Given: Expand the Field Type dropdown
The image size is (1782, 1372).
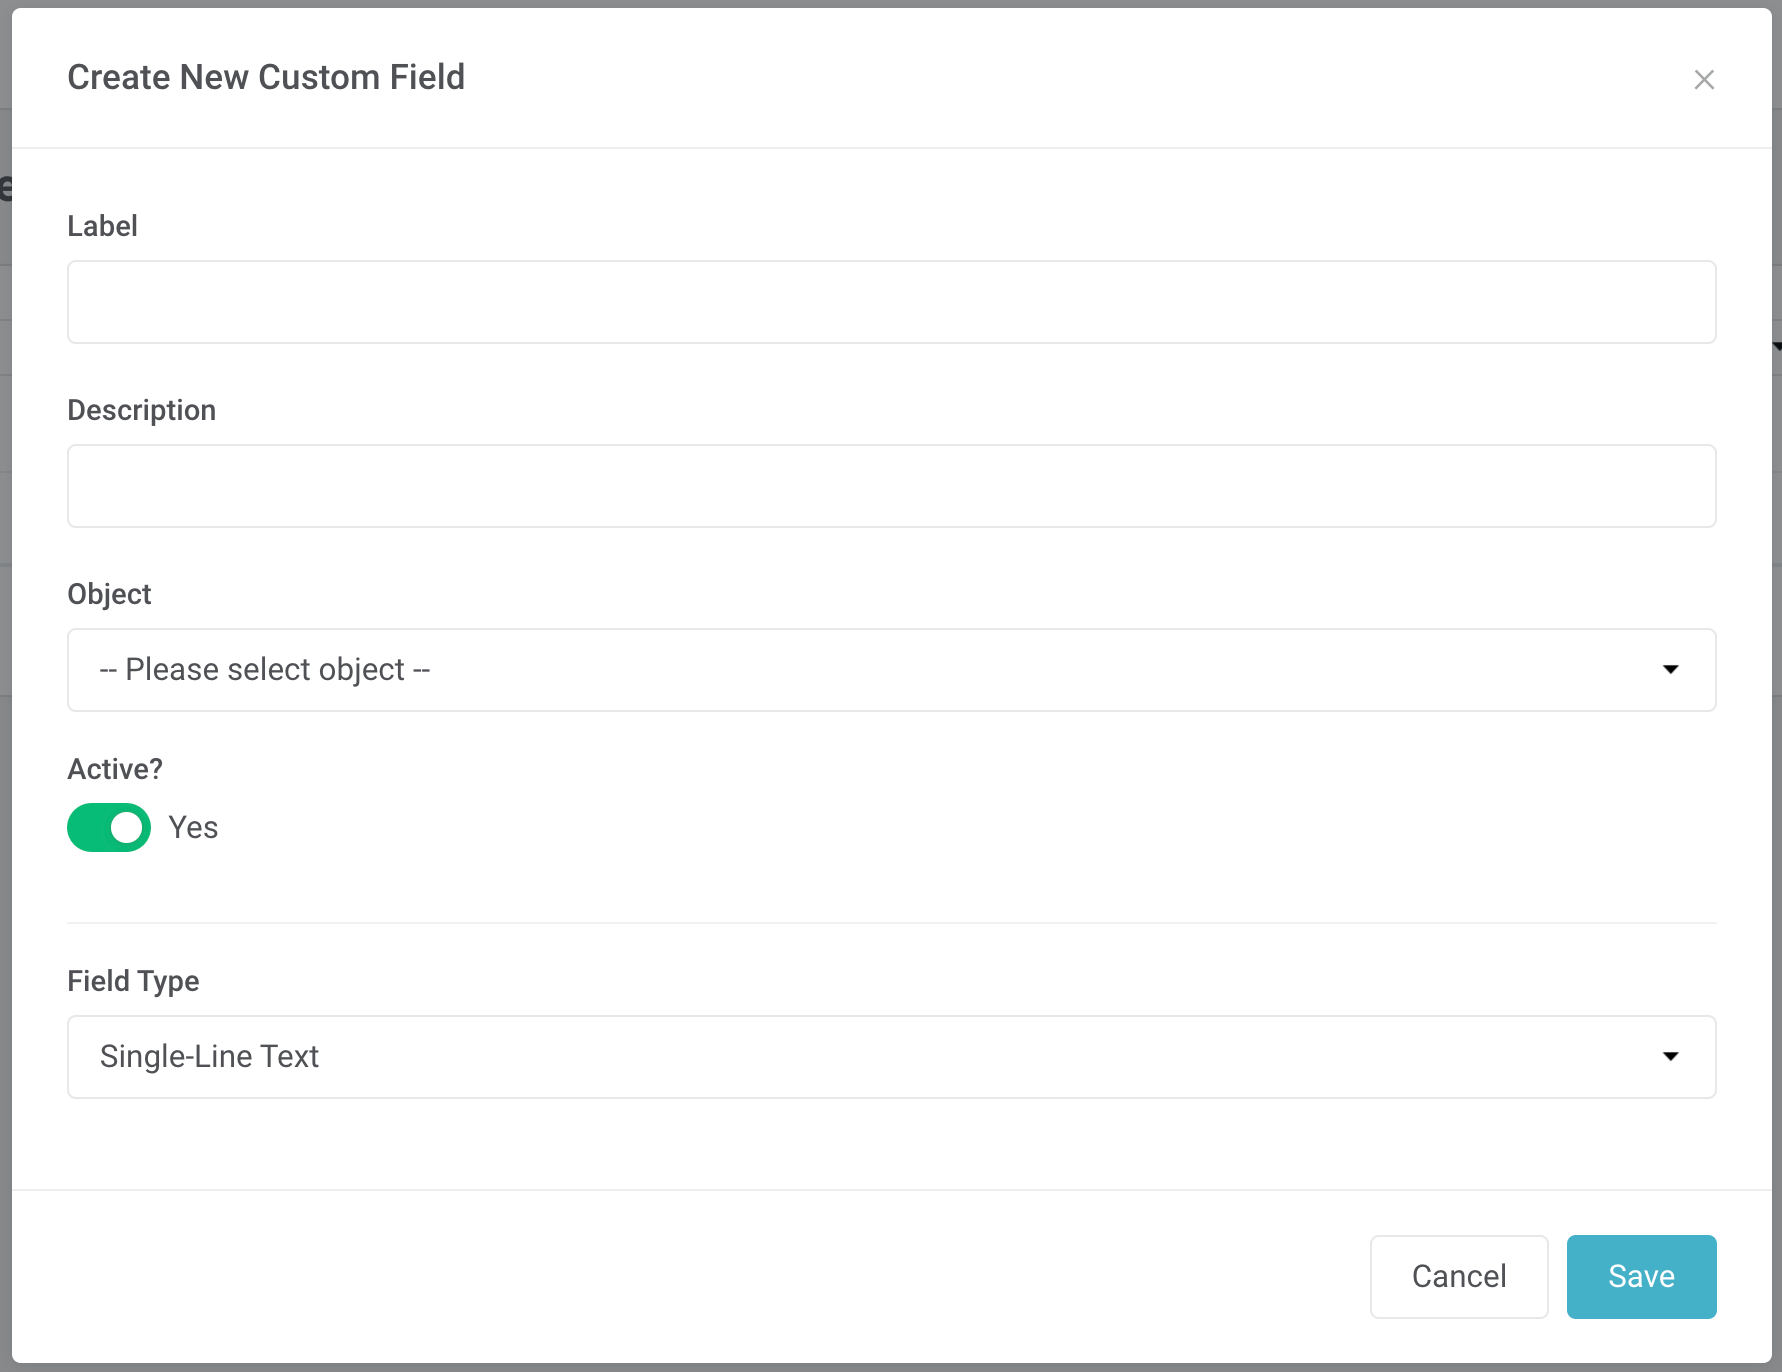Looking at the screenshot, I should pyautogui.click(x=891, y=1057).
